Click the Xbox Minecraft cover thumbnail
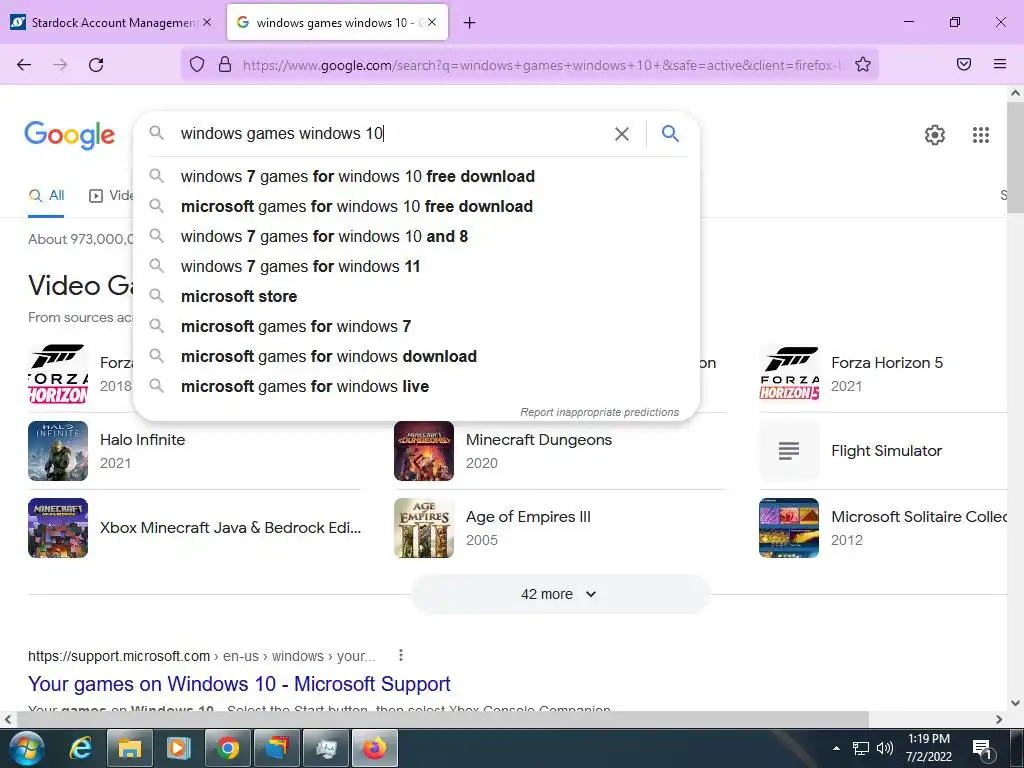 coord(58,528)
